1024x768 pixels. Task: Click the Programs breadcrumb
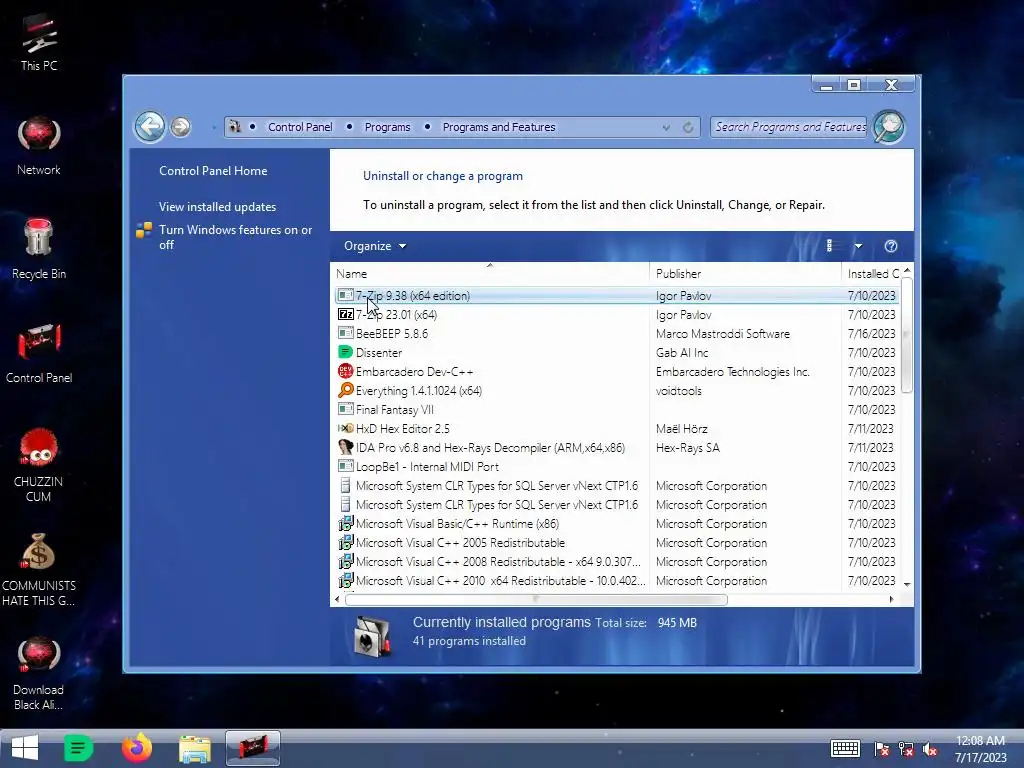pos(387,127)
